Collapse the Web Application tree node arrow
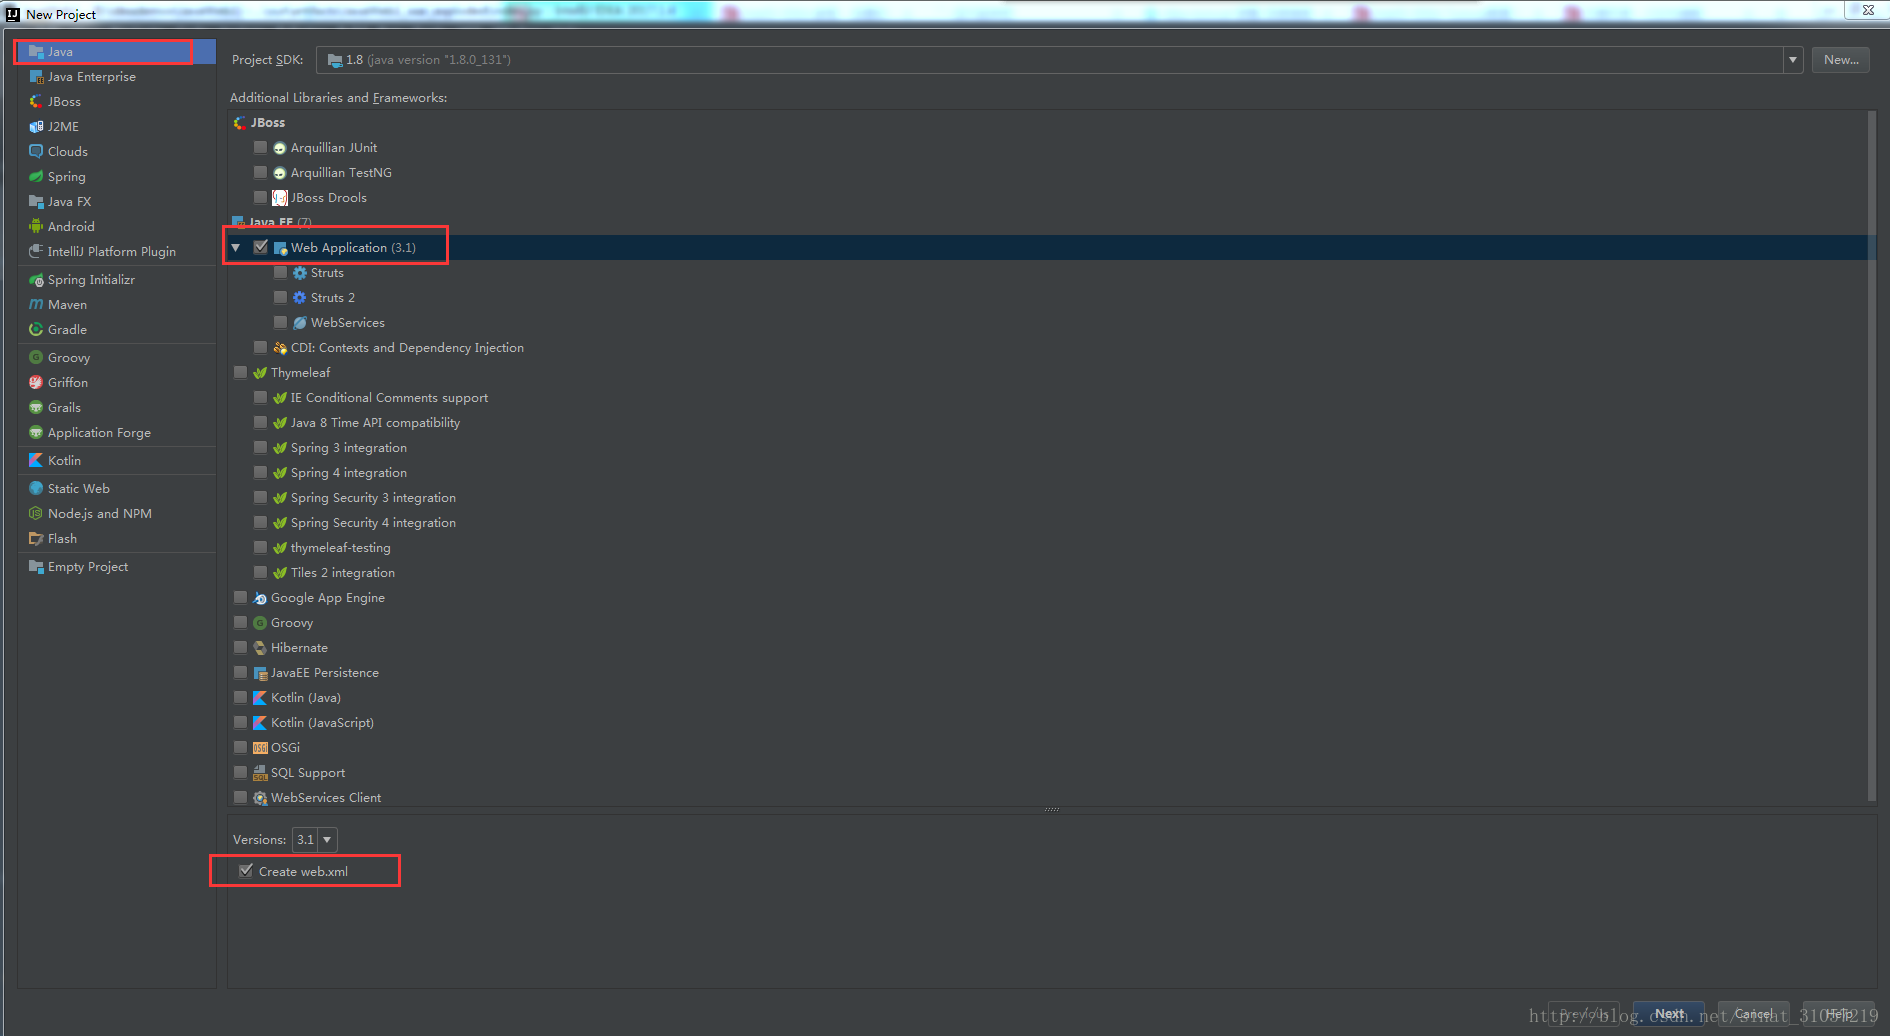This screenshot has height=1036, width=1890. [x=236, y=247]
